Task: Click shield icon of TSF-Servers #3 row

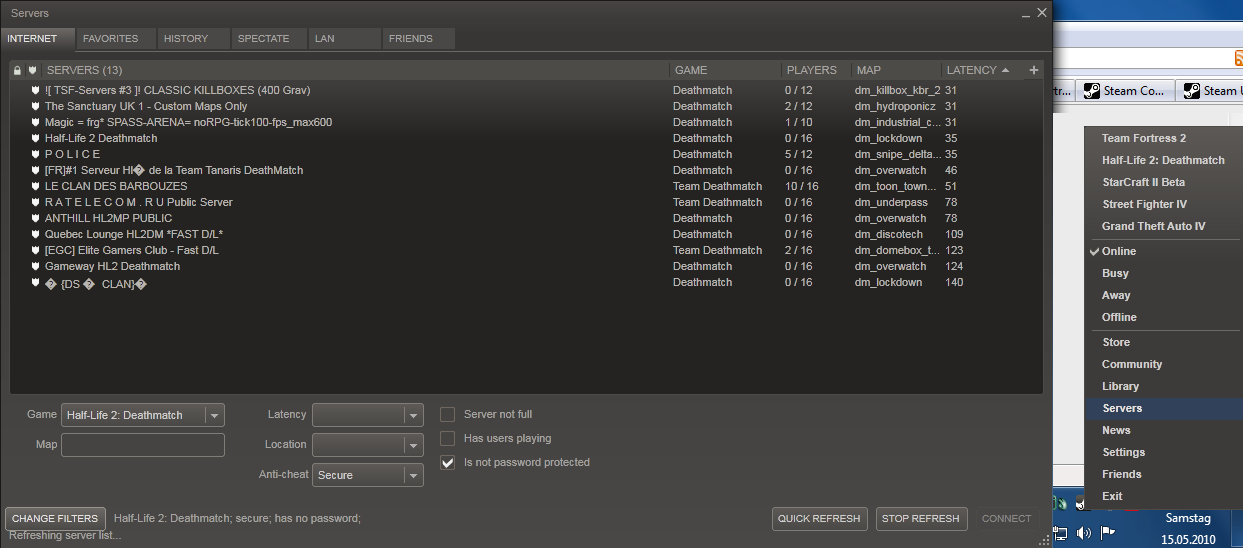Action: 35,90
